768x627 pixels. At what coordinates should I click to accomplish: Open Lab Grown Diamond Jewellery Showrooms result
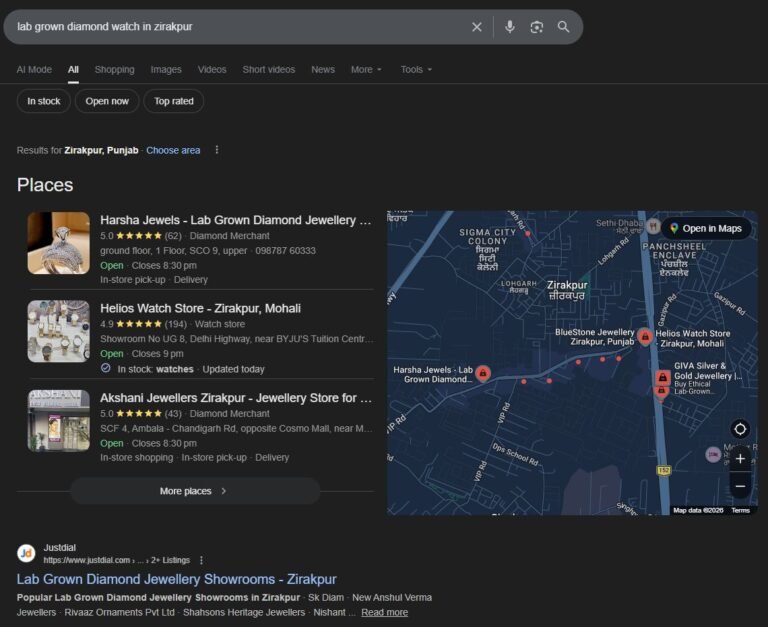[176, 579]
